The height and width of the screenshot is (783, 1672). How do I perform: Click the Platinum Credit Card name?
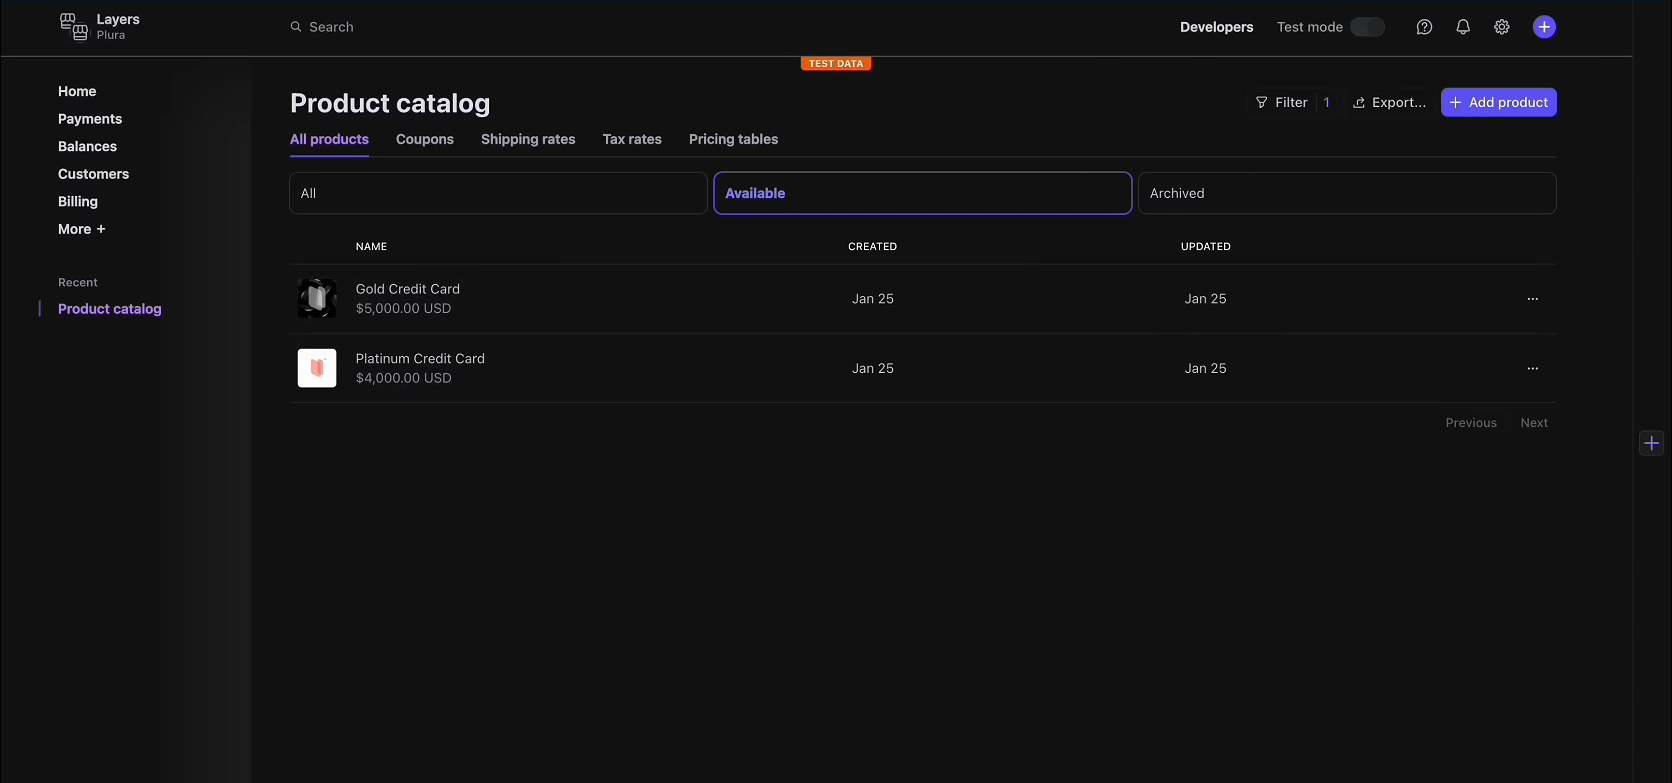point(420,358)
